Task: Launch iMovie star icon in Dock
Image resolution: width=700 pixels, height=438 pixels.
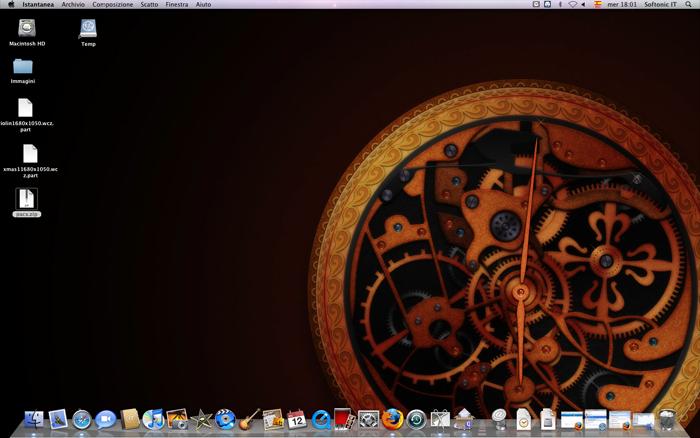Action: [201, 420]
